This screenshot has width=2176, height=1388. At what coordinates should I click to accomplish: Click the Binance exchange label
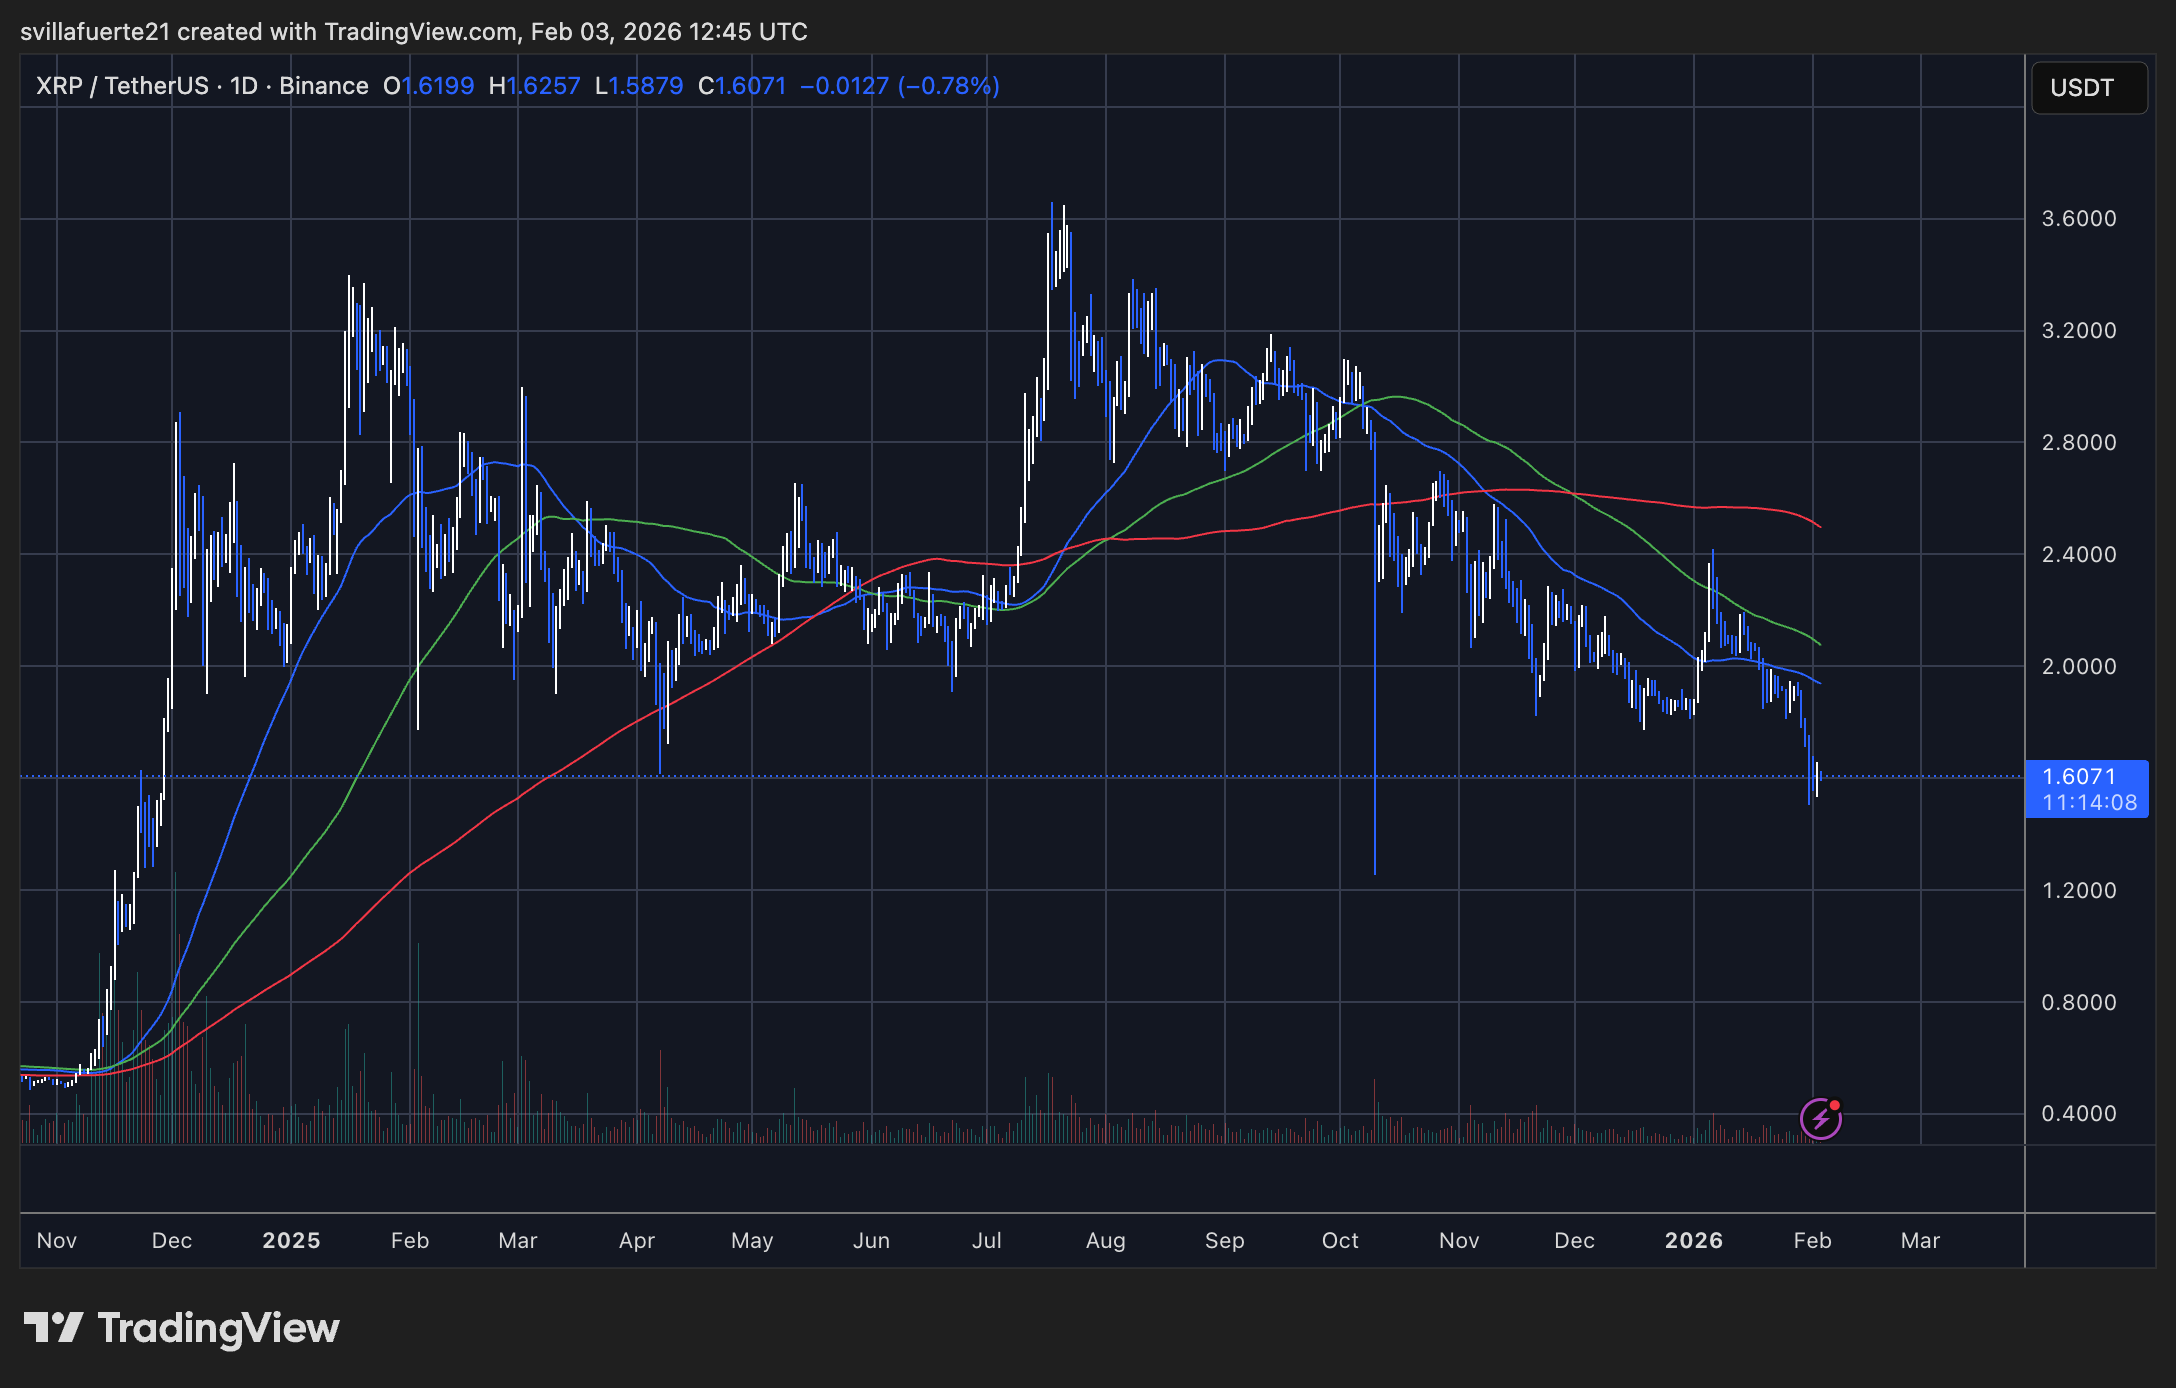(322, 86)
